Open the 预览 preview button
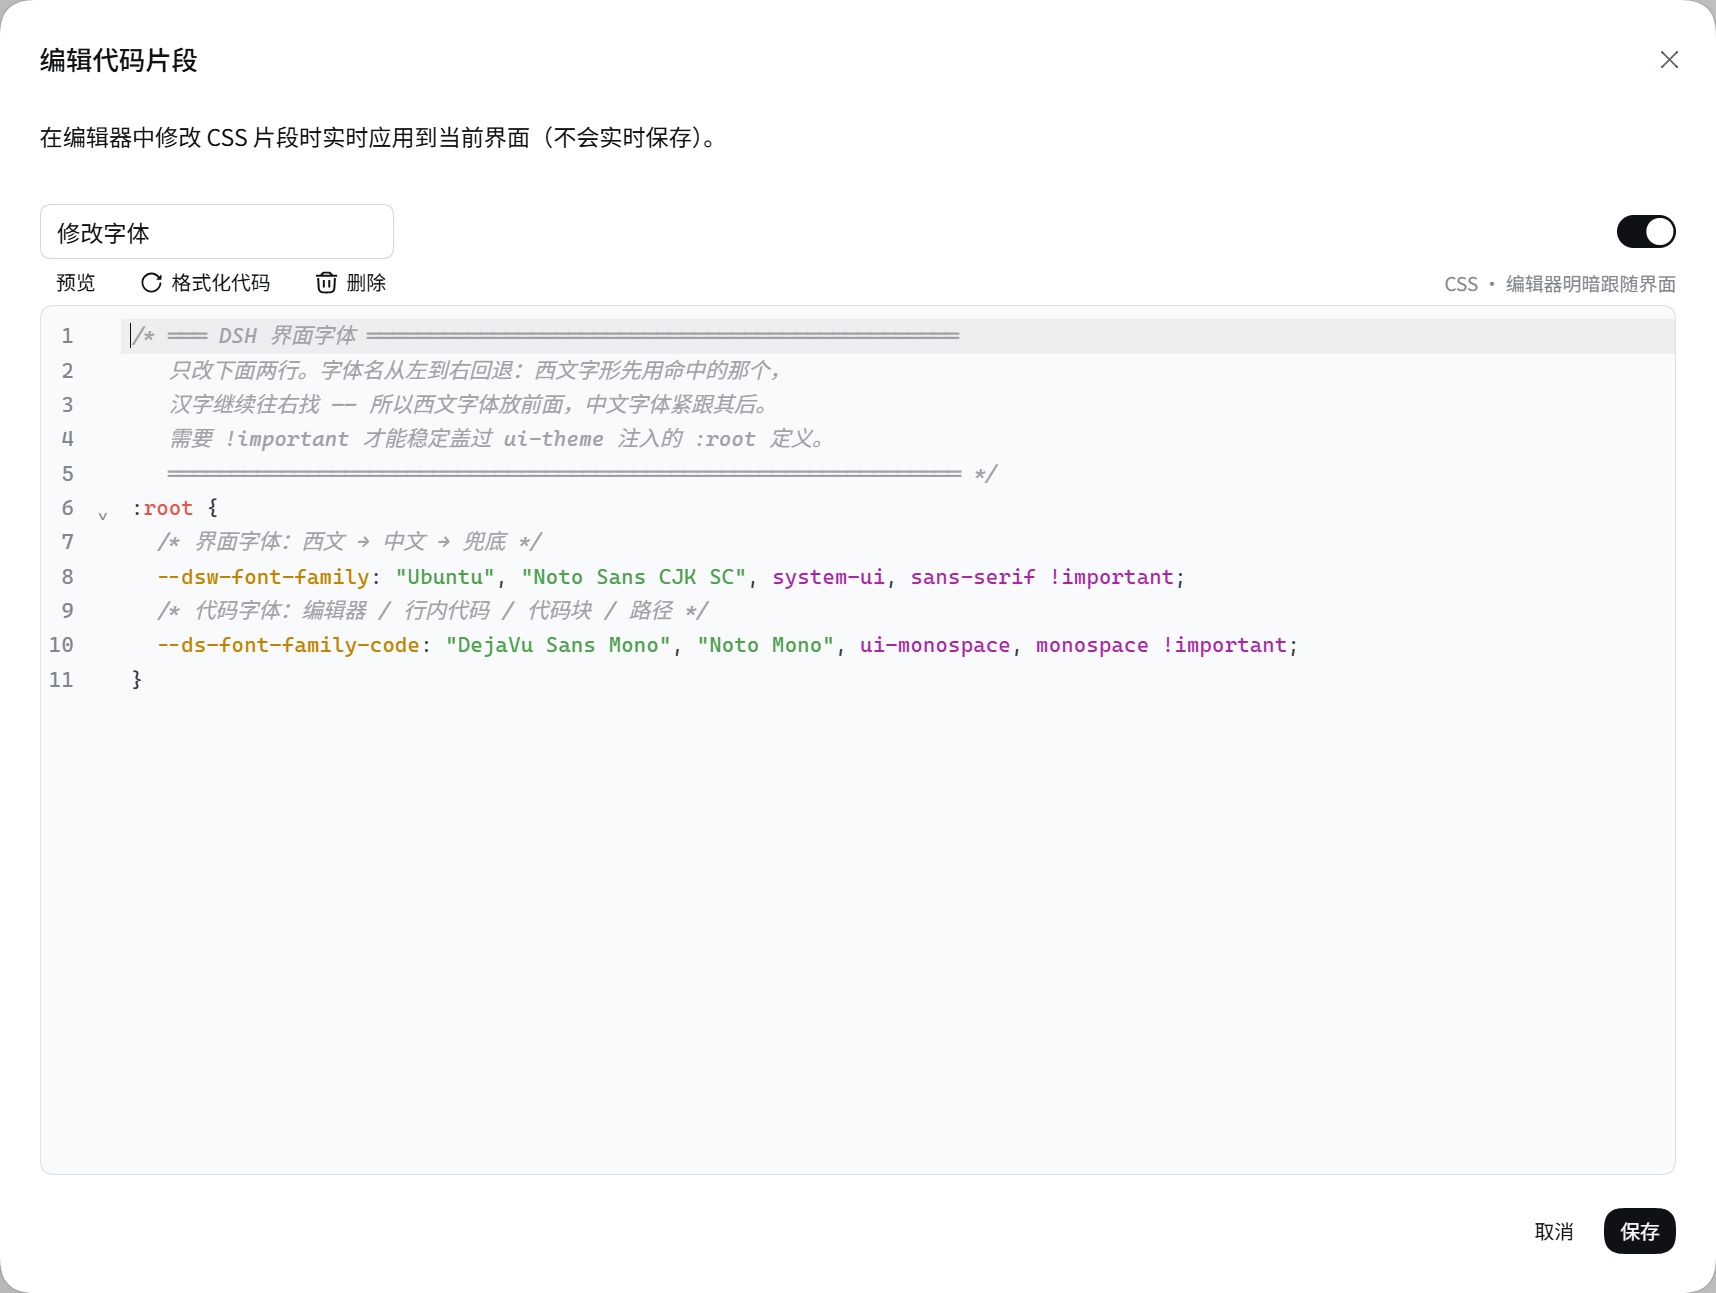Image resolution: width=1716 pixels, height=1293 pixels. click(76, 283)
